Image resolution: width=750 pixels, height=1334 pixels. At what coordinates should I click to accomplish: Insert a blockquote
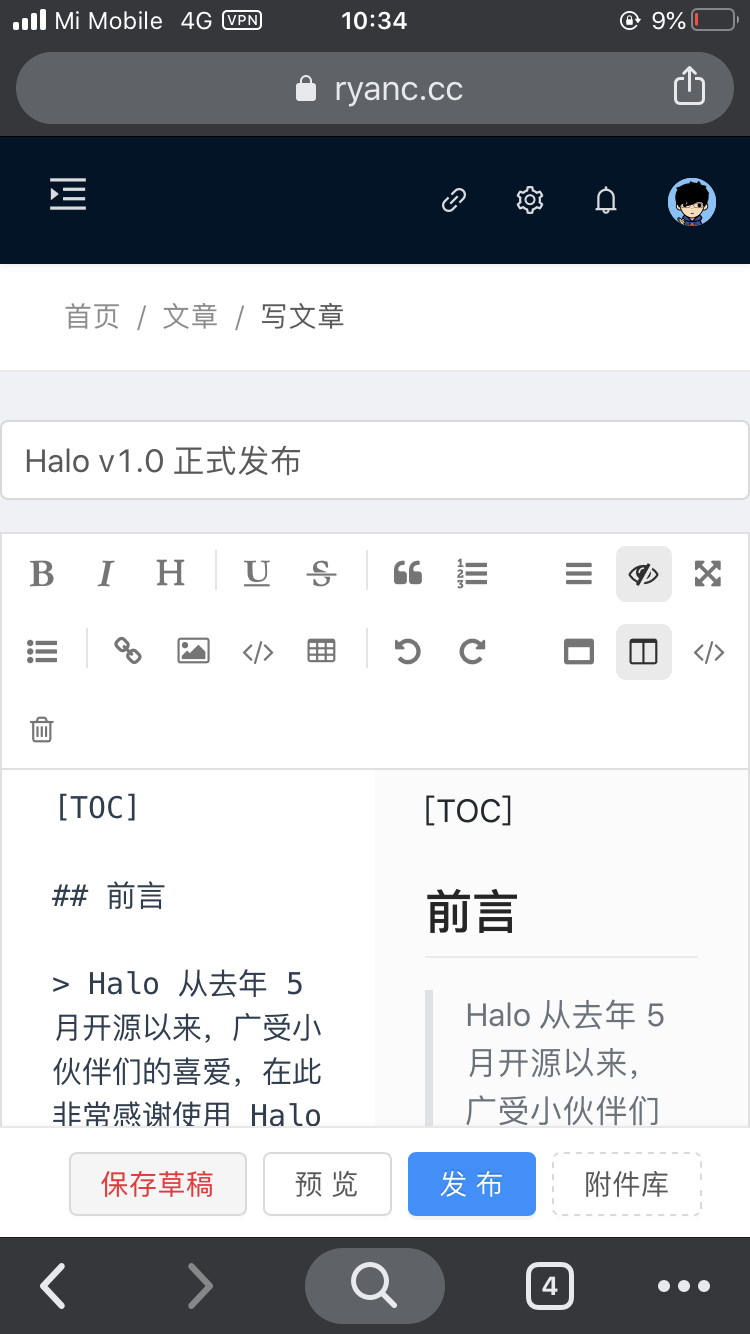coord(407,573)
